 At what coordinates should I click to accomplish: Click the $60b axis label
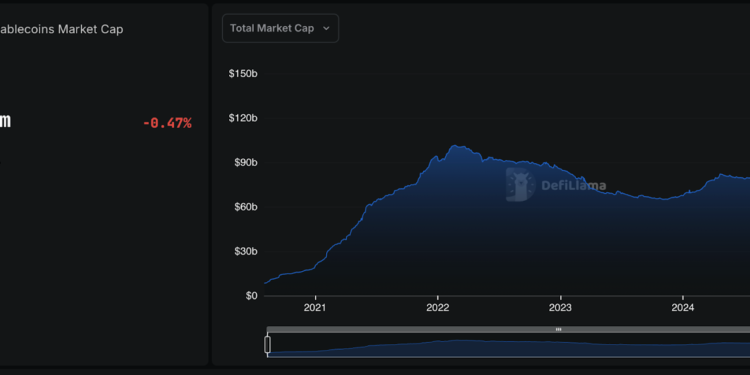coord(245,207)
